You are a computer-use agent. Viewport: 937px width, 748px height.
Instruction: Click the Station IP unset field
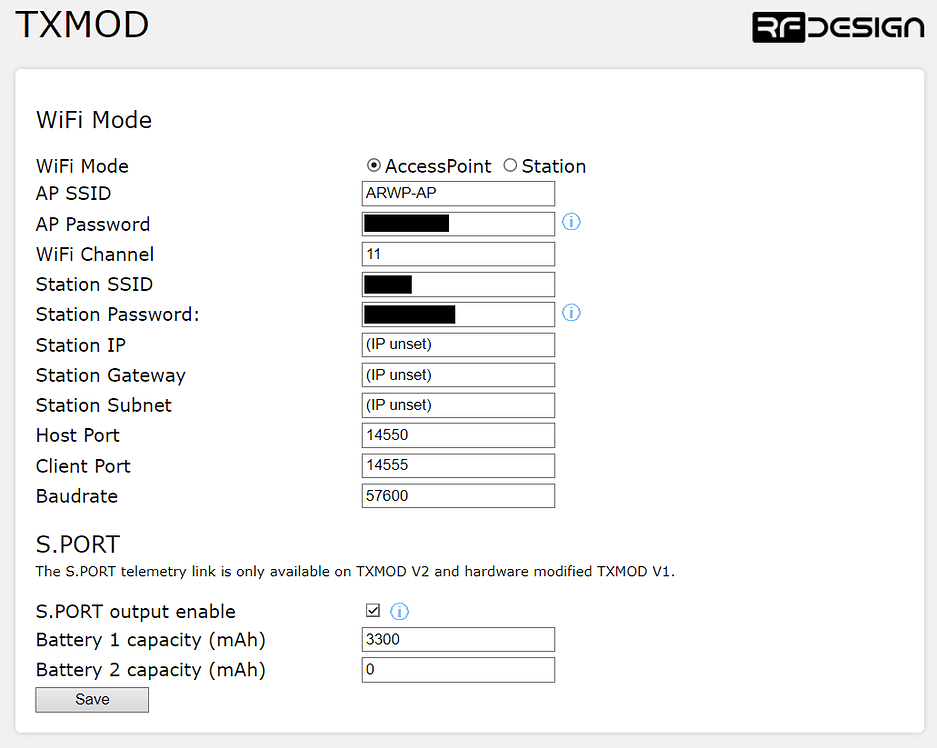pos(458,344)
